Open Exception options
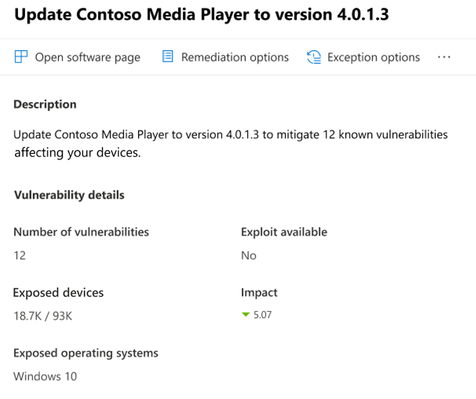The height and width of the screenshot is (399, 476). (x=373, y=57)
